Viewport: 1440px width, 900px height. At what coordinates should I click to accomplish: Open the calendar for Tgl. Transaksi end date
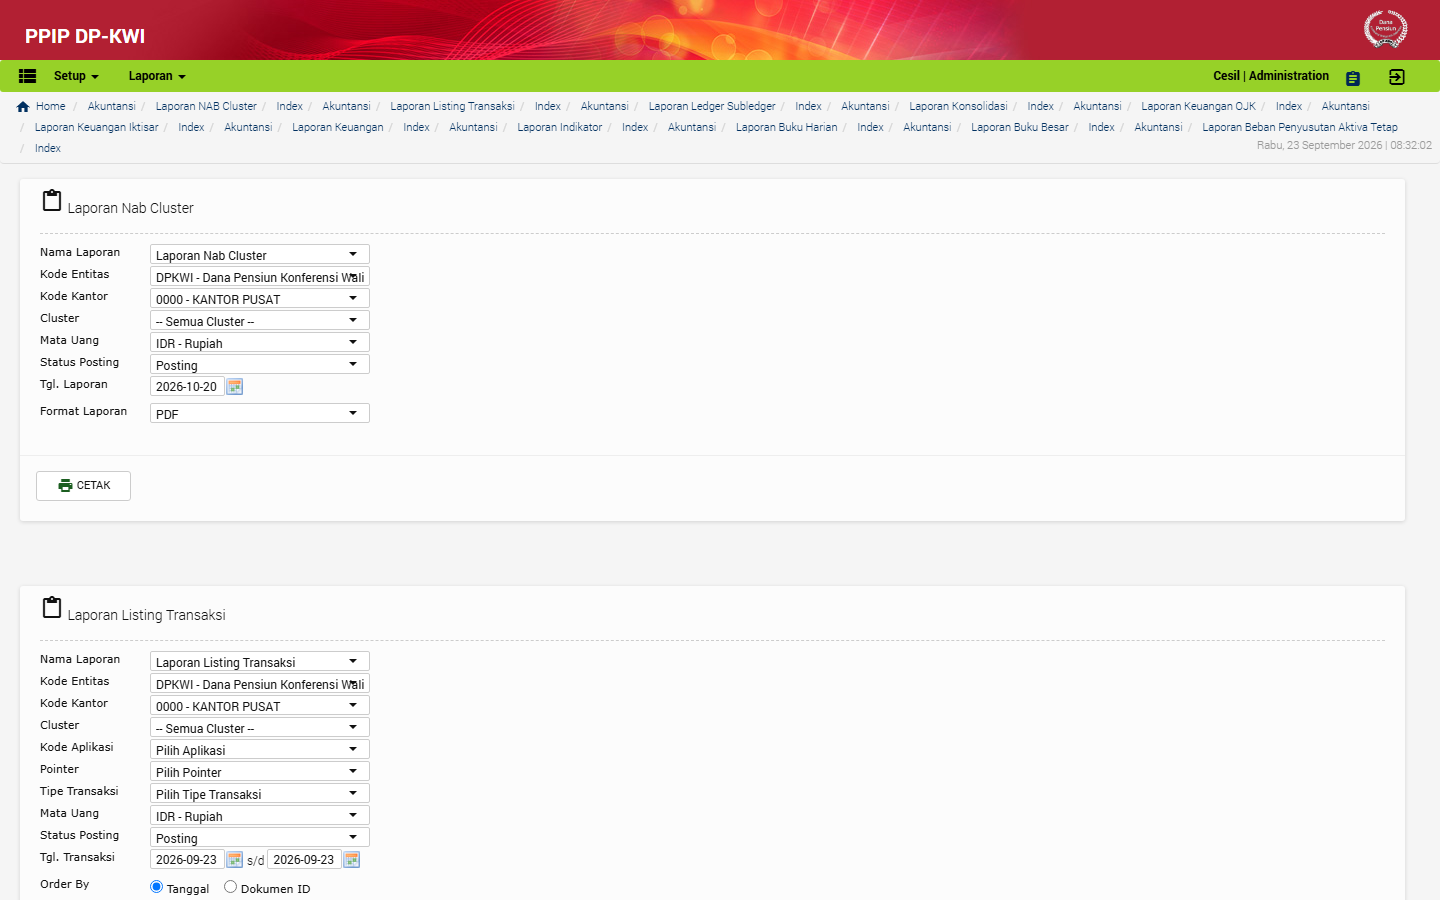coord(352,860)
